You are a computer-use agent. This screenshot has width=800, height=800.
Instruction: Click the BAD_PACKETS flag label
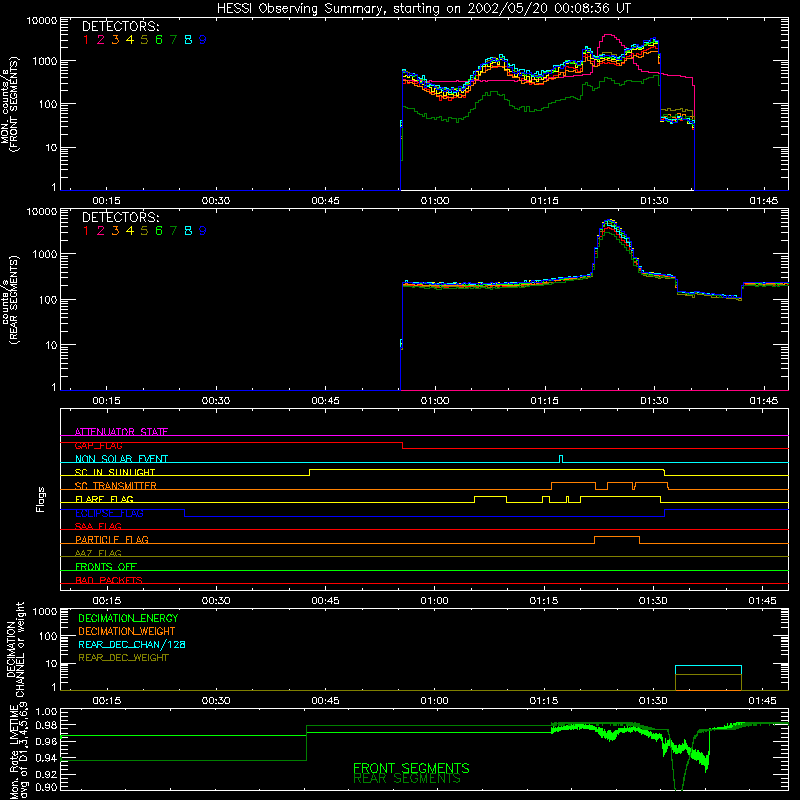tap(109, 580)
